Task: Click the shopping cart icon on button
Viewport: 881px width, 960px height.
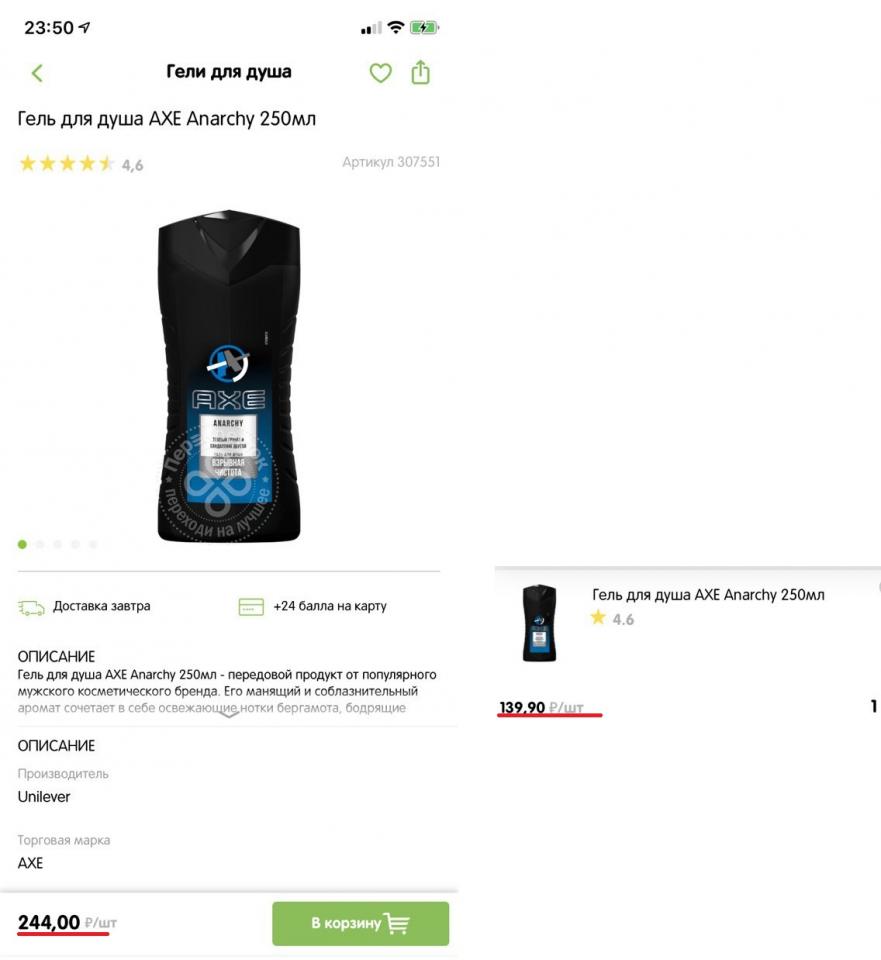Action: click(x=397, y=923)
